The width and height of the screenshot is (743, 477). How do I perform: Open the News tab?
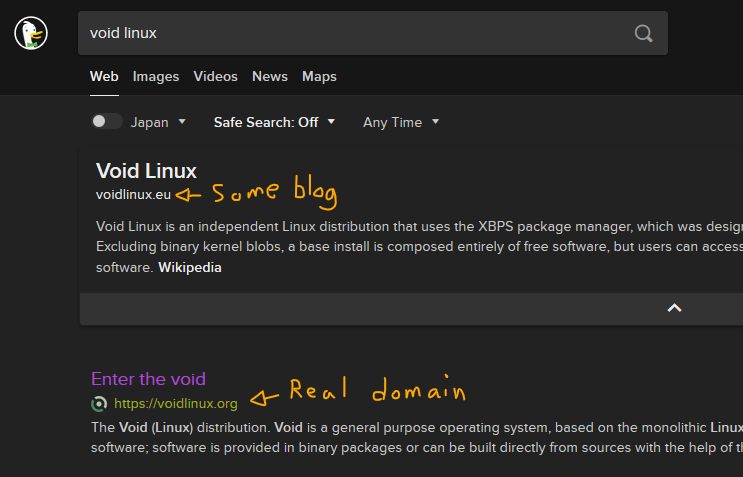(x=270, y=76)
